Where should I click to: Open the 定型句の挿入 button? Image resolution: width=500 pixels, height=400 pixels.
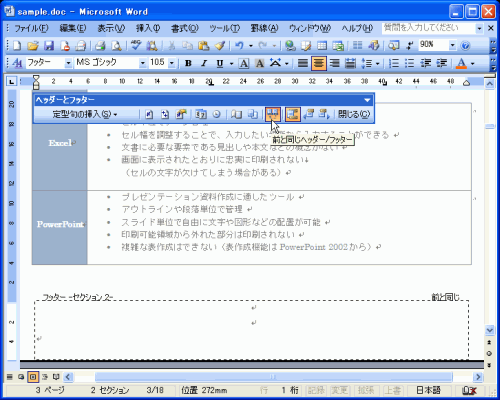[85, 114]
